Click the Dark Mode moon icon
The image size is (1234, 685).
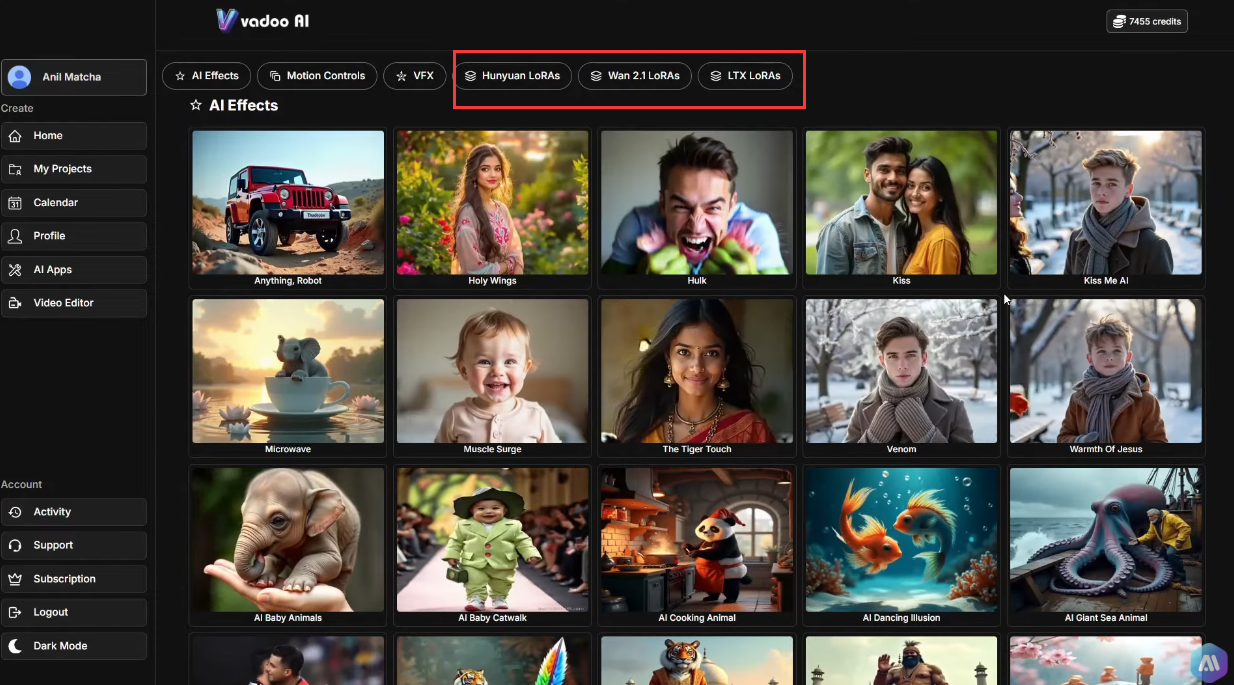(15, 646)
